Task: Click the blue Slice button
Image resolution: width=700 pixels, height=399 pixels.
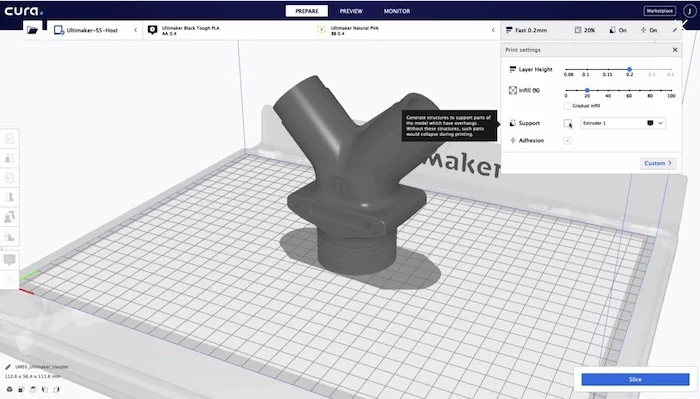Action: click(x=635, y=379)
